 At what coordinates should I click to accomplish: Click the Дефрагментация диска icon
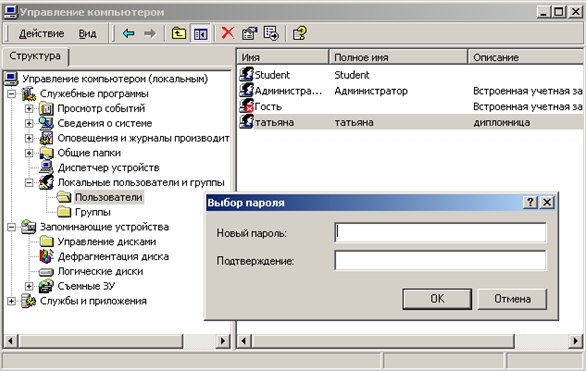(x=46, y=256)
